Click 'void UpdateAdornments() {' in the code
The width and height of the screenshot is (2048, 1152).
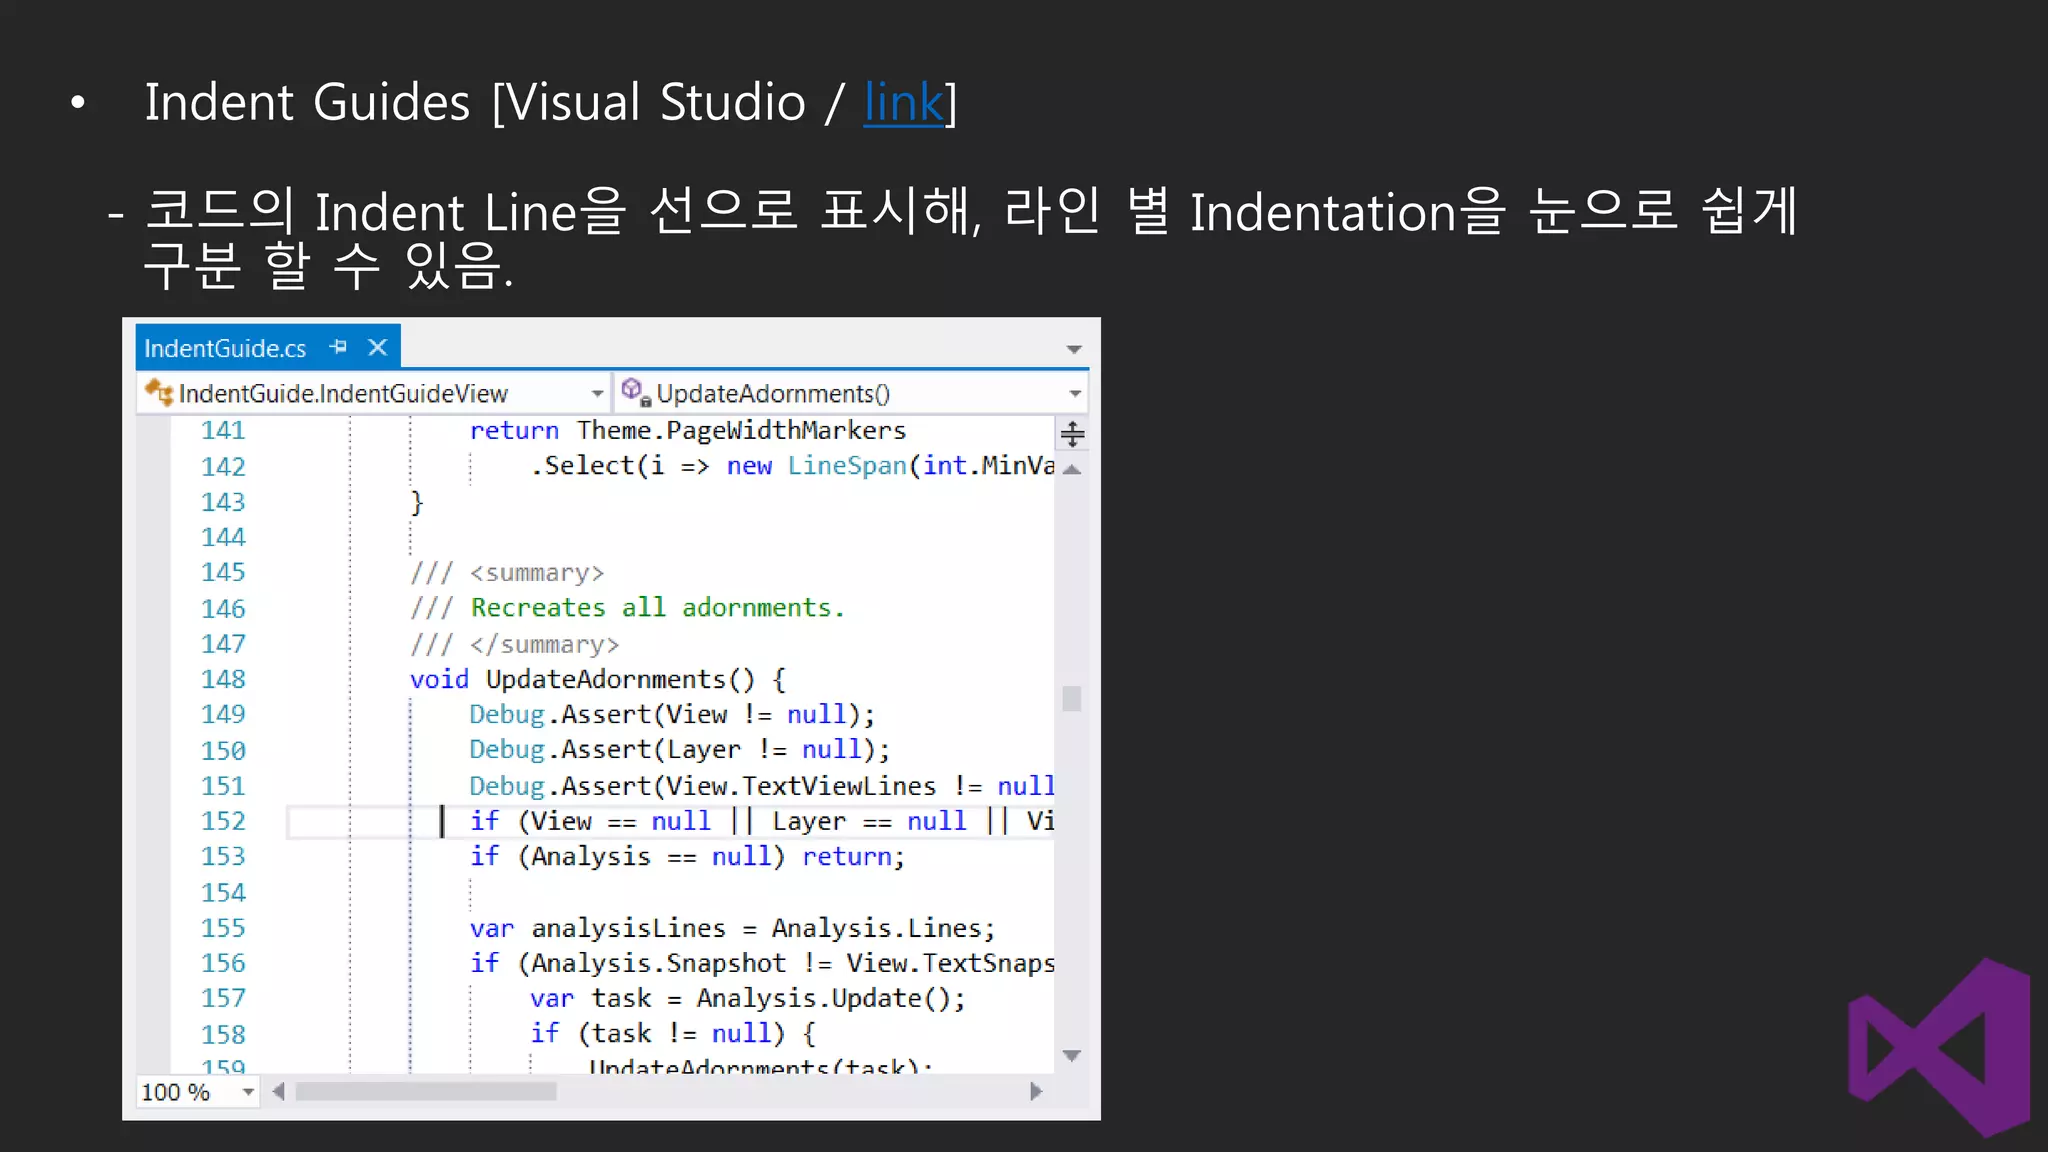coord(598,680)
